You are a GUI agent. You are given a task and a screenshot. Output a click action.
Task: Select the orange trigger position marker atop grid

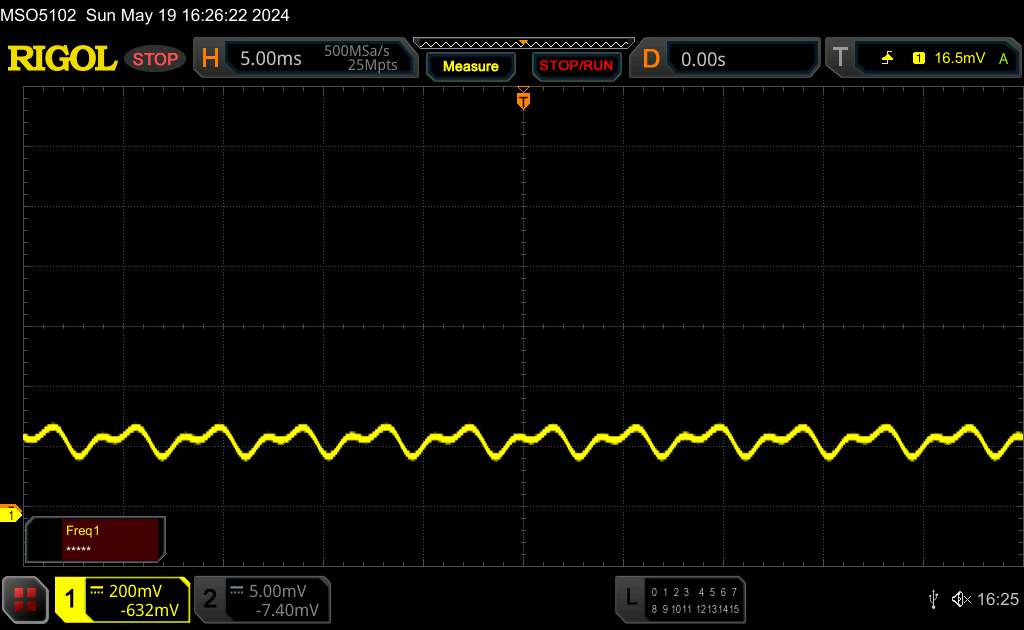point(523,99)
